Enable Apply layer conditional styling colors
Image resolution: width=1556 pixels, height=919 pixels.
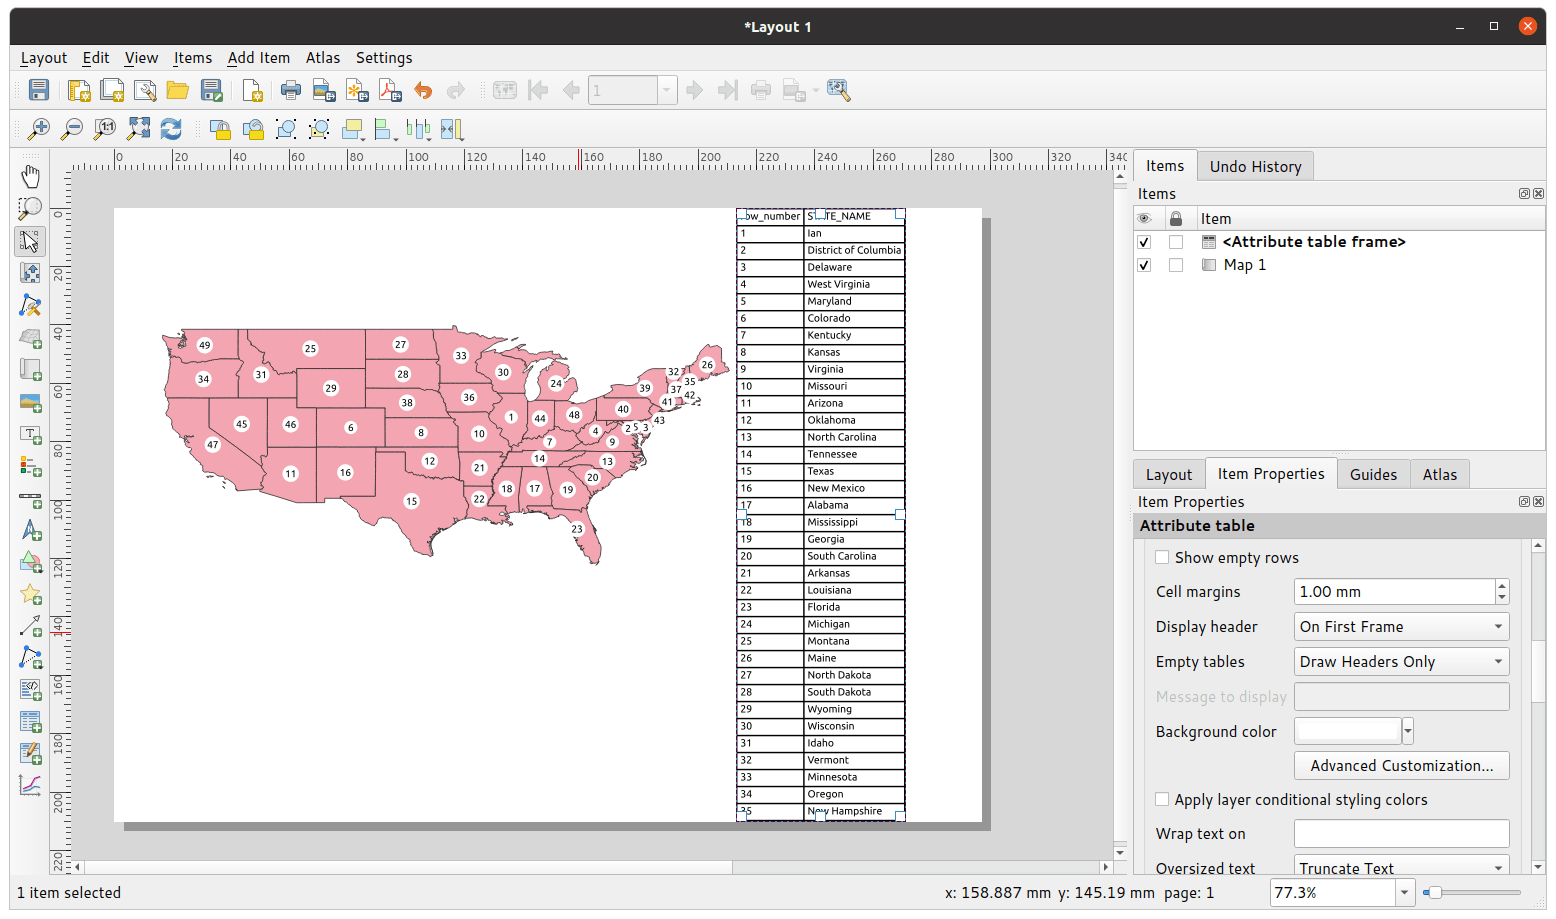tap(1162, 800)
